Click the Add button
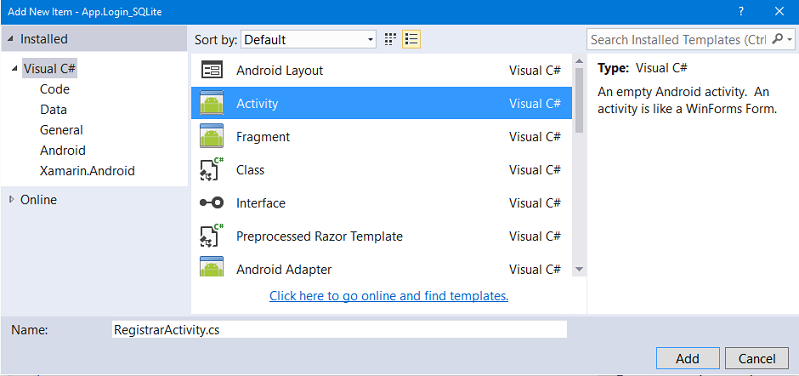The width and height of the screenshot is (799, 376). coord(687,358)
